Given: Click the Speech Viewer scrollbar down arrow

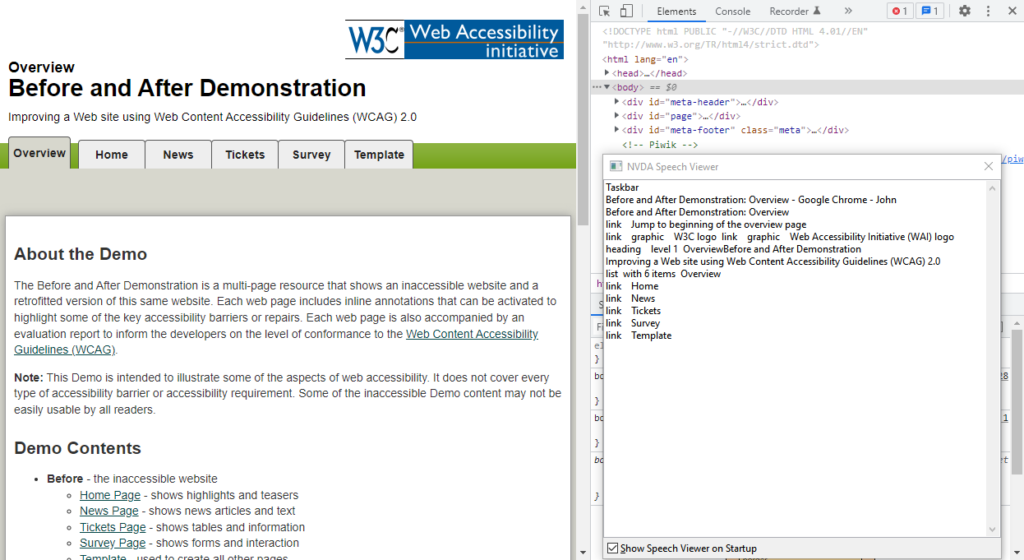Looking at the screenshot, I should [992, 529].
